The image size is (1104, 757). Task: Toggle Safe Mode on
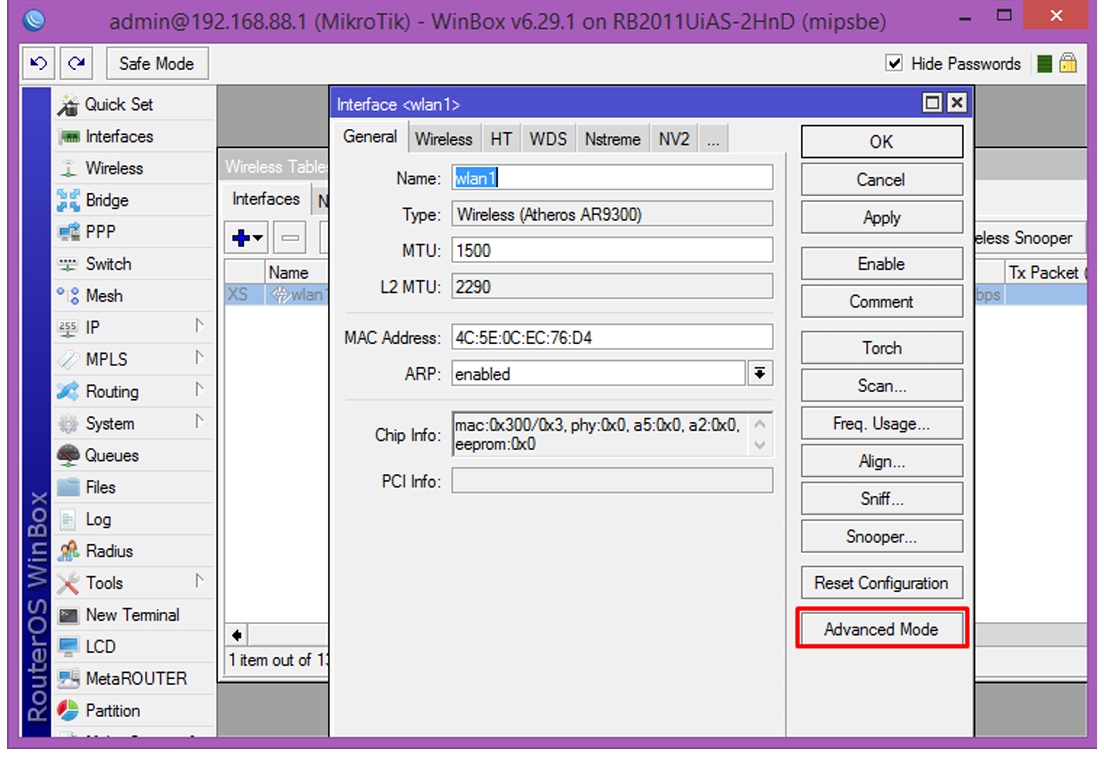pyautogui.click(x=156, y=63)
